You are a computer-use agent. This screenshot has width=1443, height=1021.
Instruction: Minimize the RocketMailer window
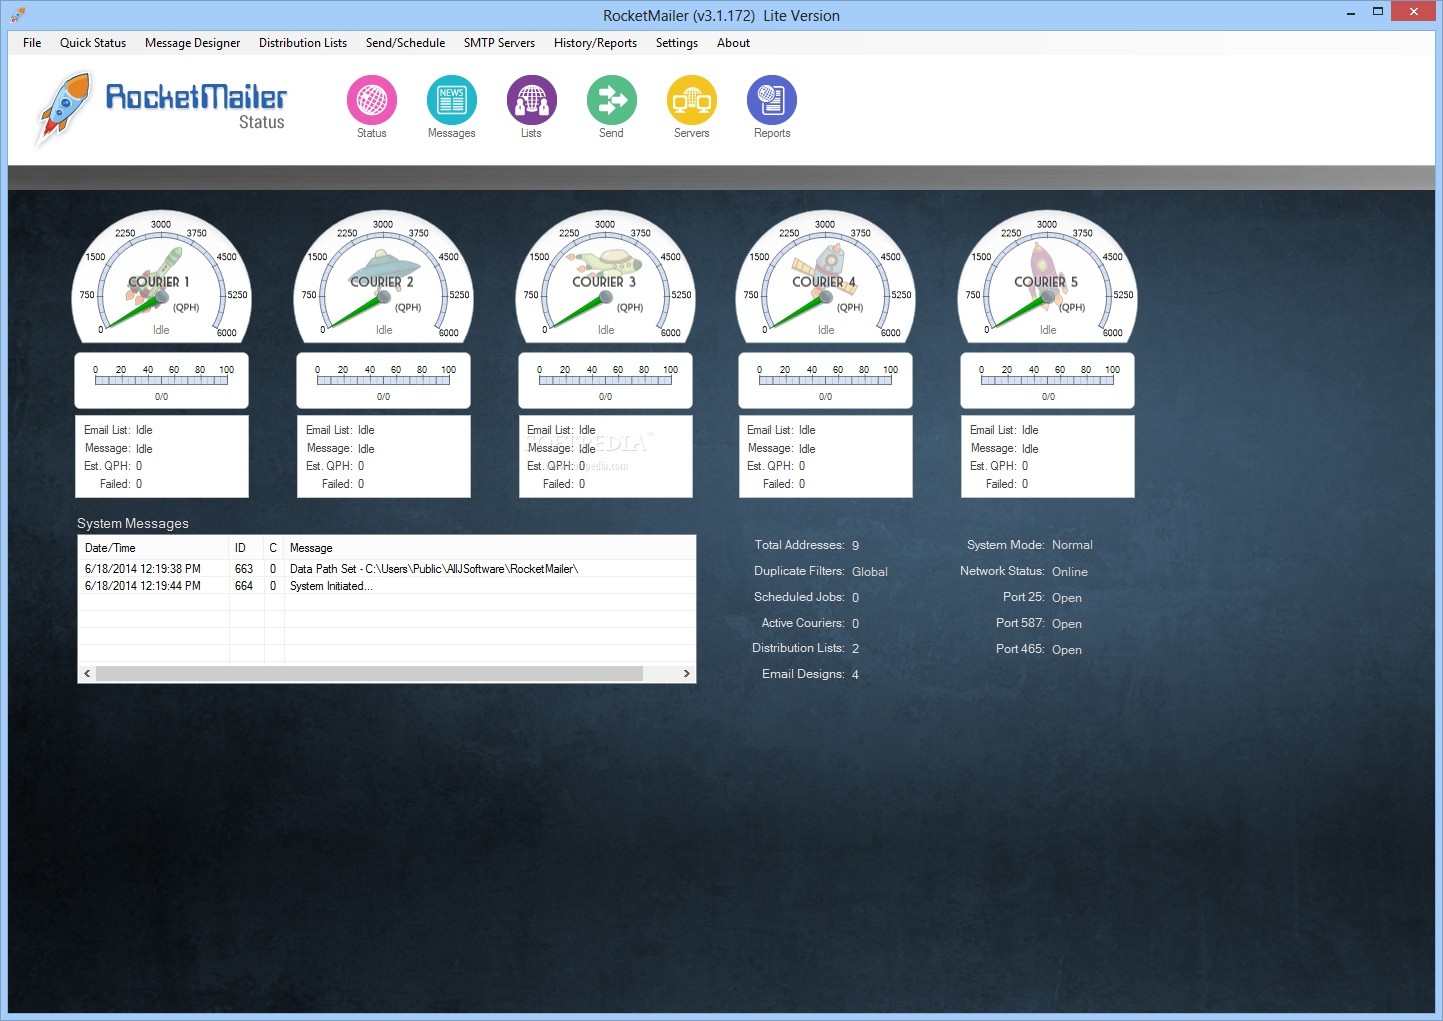(1350, 12)
